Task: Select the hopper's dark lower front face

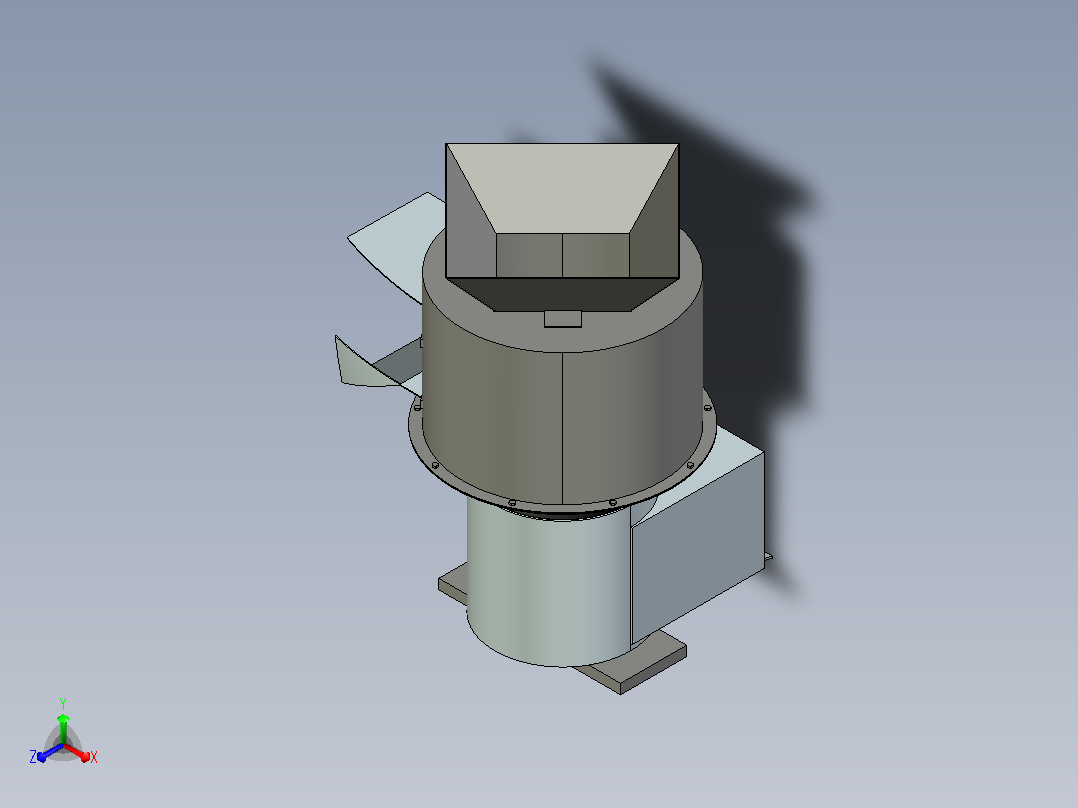Action: point(562,294)
